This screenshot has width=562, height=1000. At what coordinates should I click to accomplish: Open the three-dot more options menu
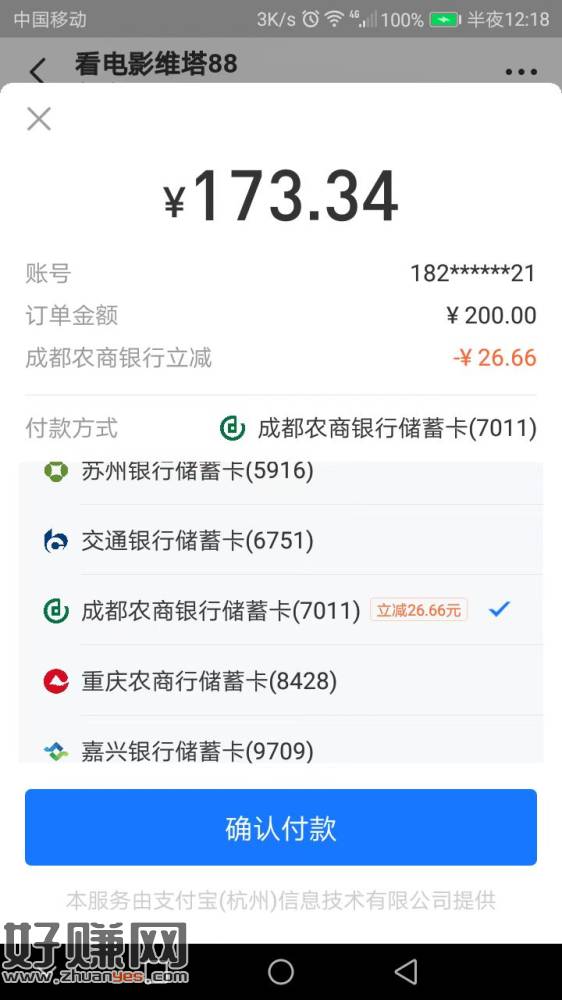click(521, 71)
